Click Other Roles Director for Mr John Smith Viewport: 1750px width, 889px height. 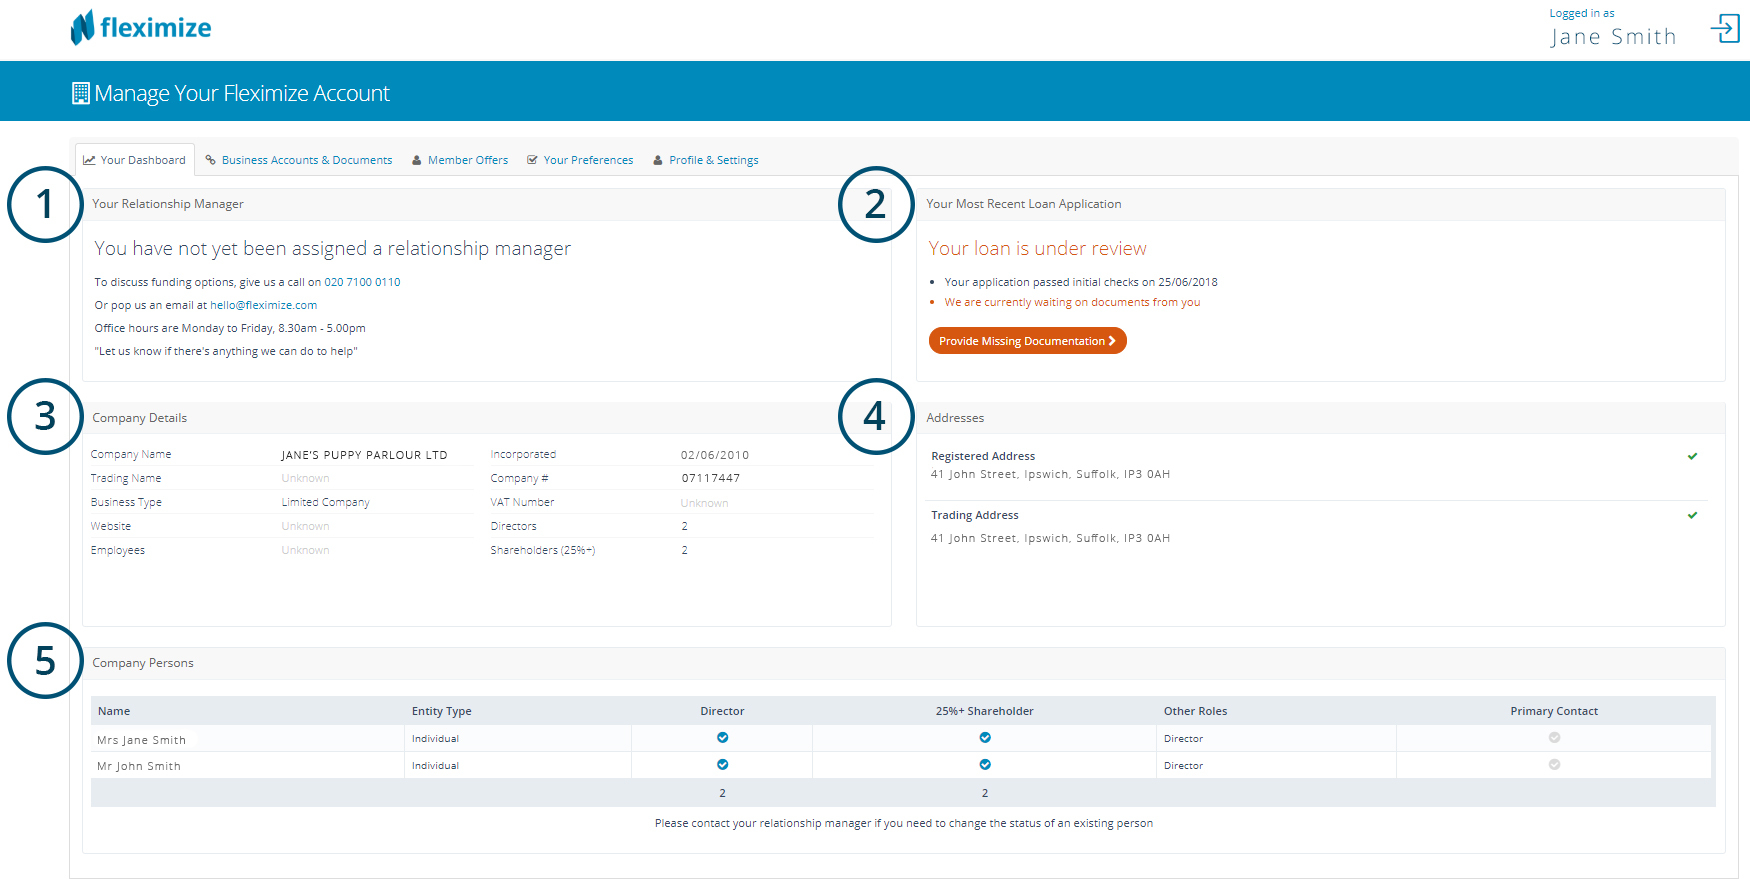(x=1183, y=766)
